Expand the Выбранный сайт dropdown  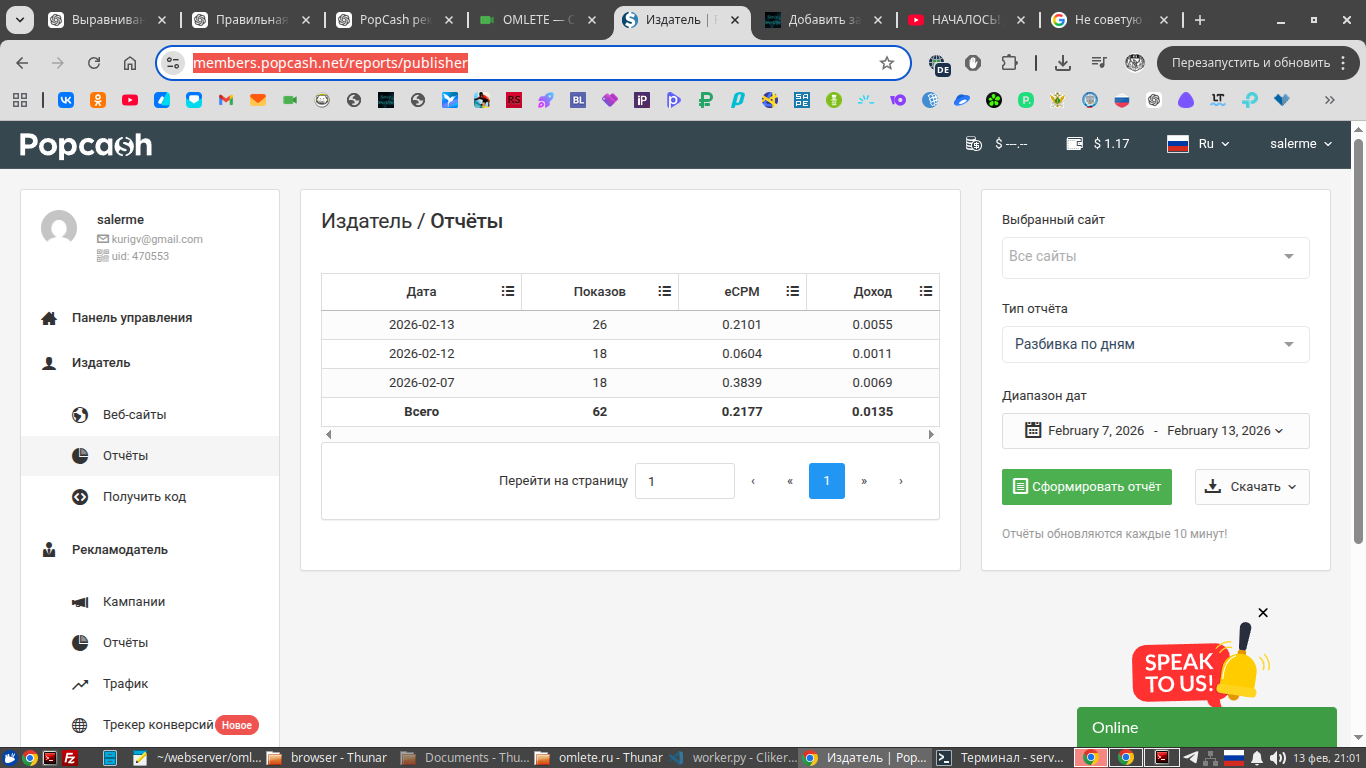click(1155, 257)
